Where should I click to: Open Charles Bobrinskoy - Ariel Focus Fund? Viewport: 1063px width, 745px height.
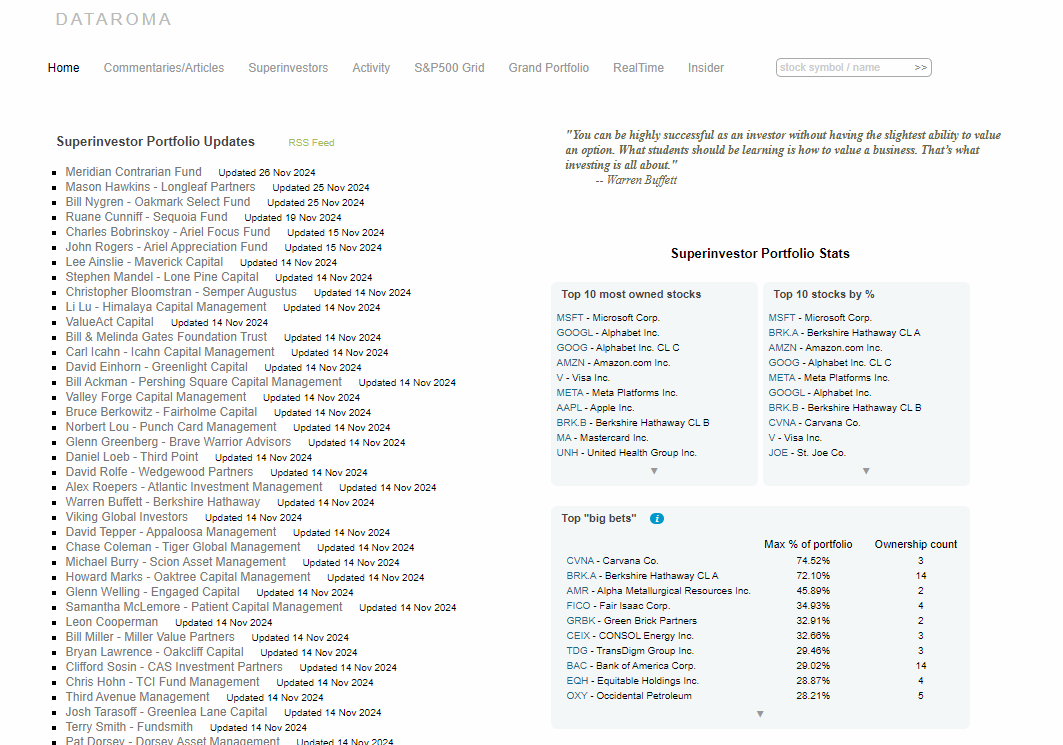(168, 232)
